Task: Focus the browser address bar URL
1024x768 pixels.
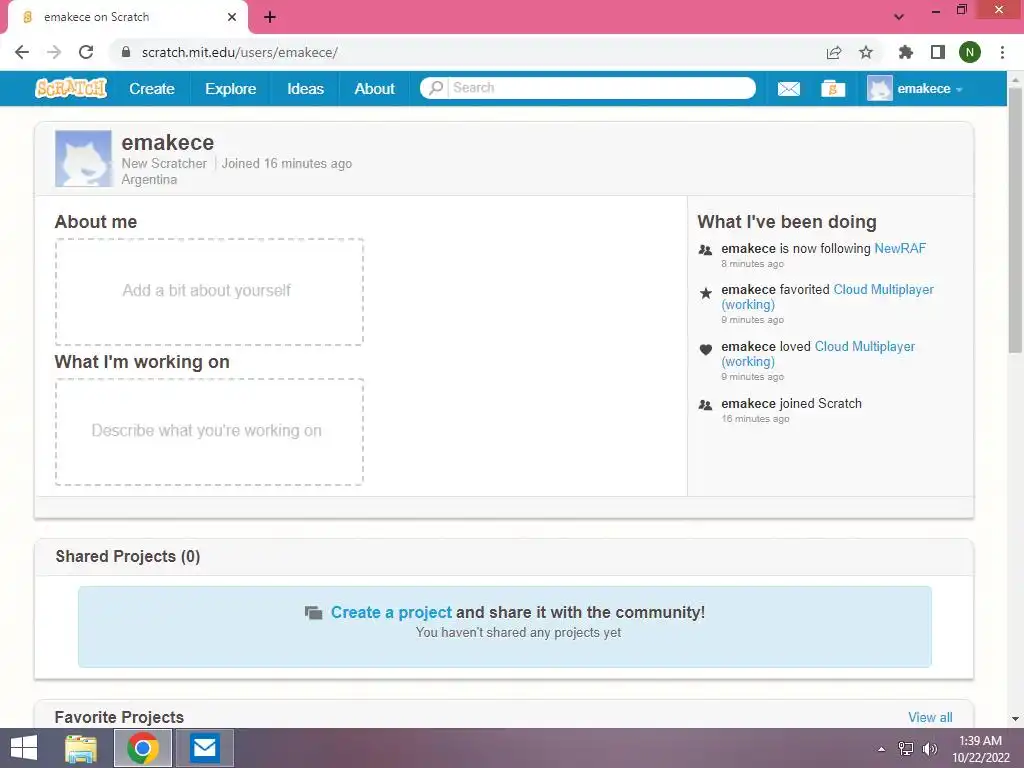Action: pyautogui.click(x=240, y=52)
